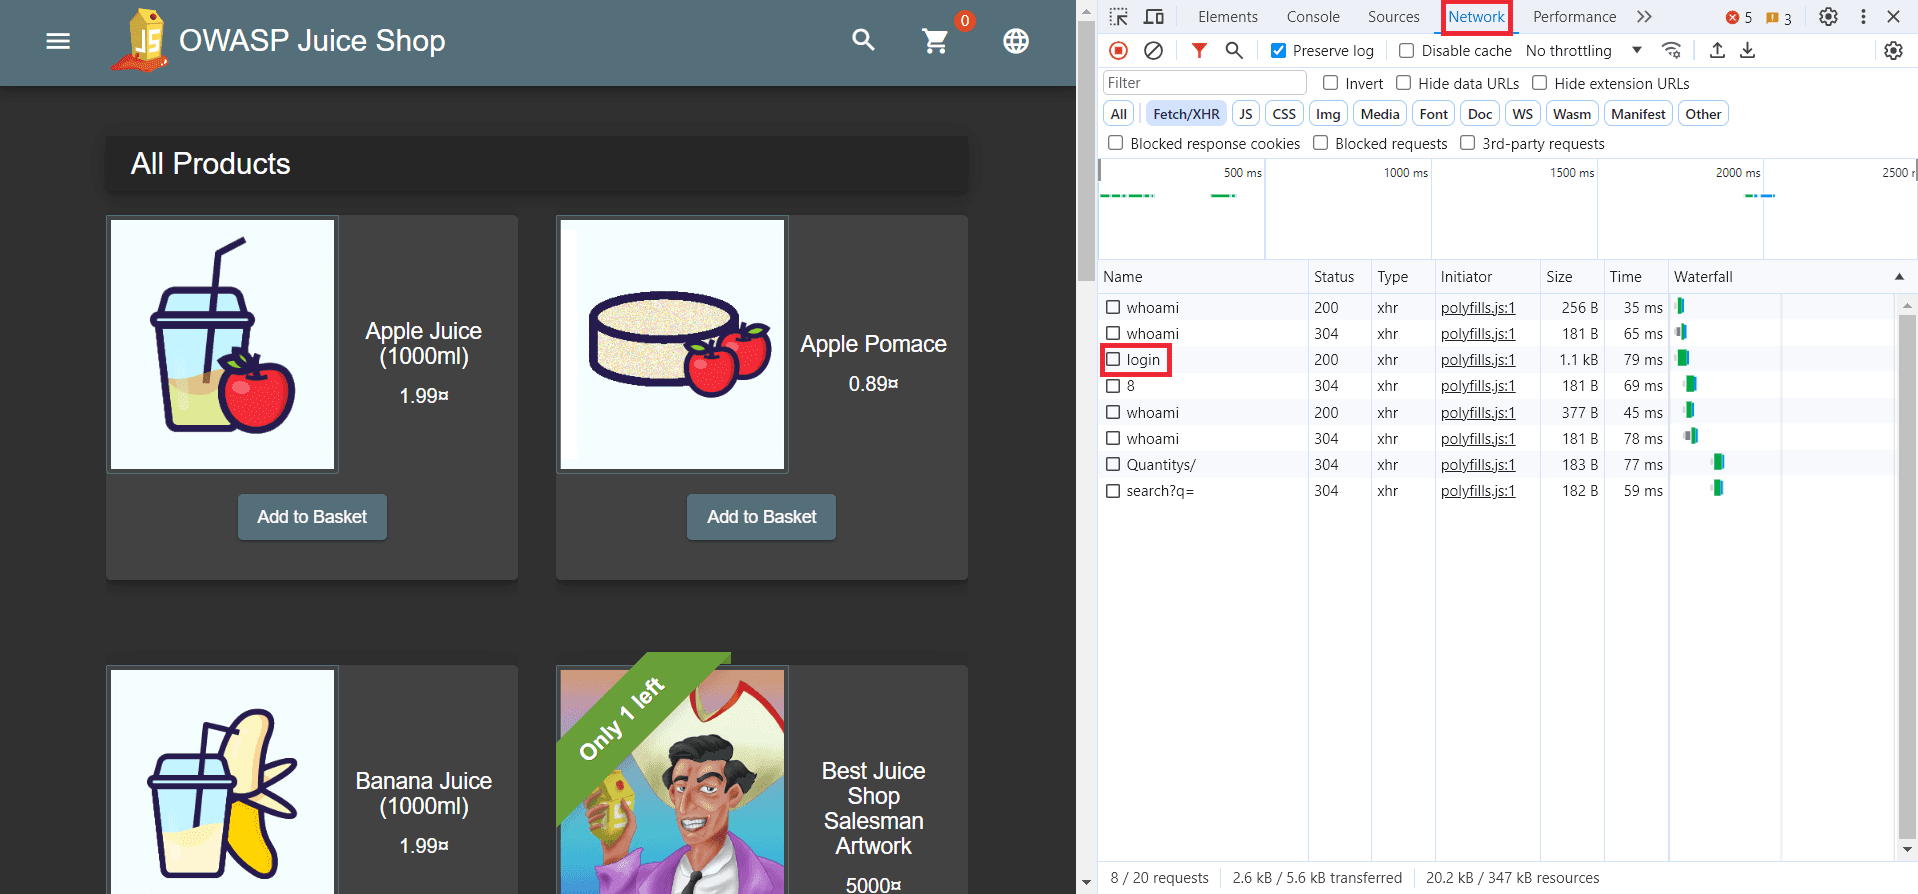Open the product search magnifier

[863, 41]
